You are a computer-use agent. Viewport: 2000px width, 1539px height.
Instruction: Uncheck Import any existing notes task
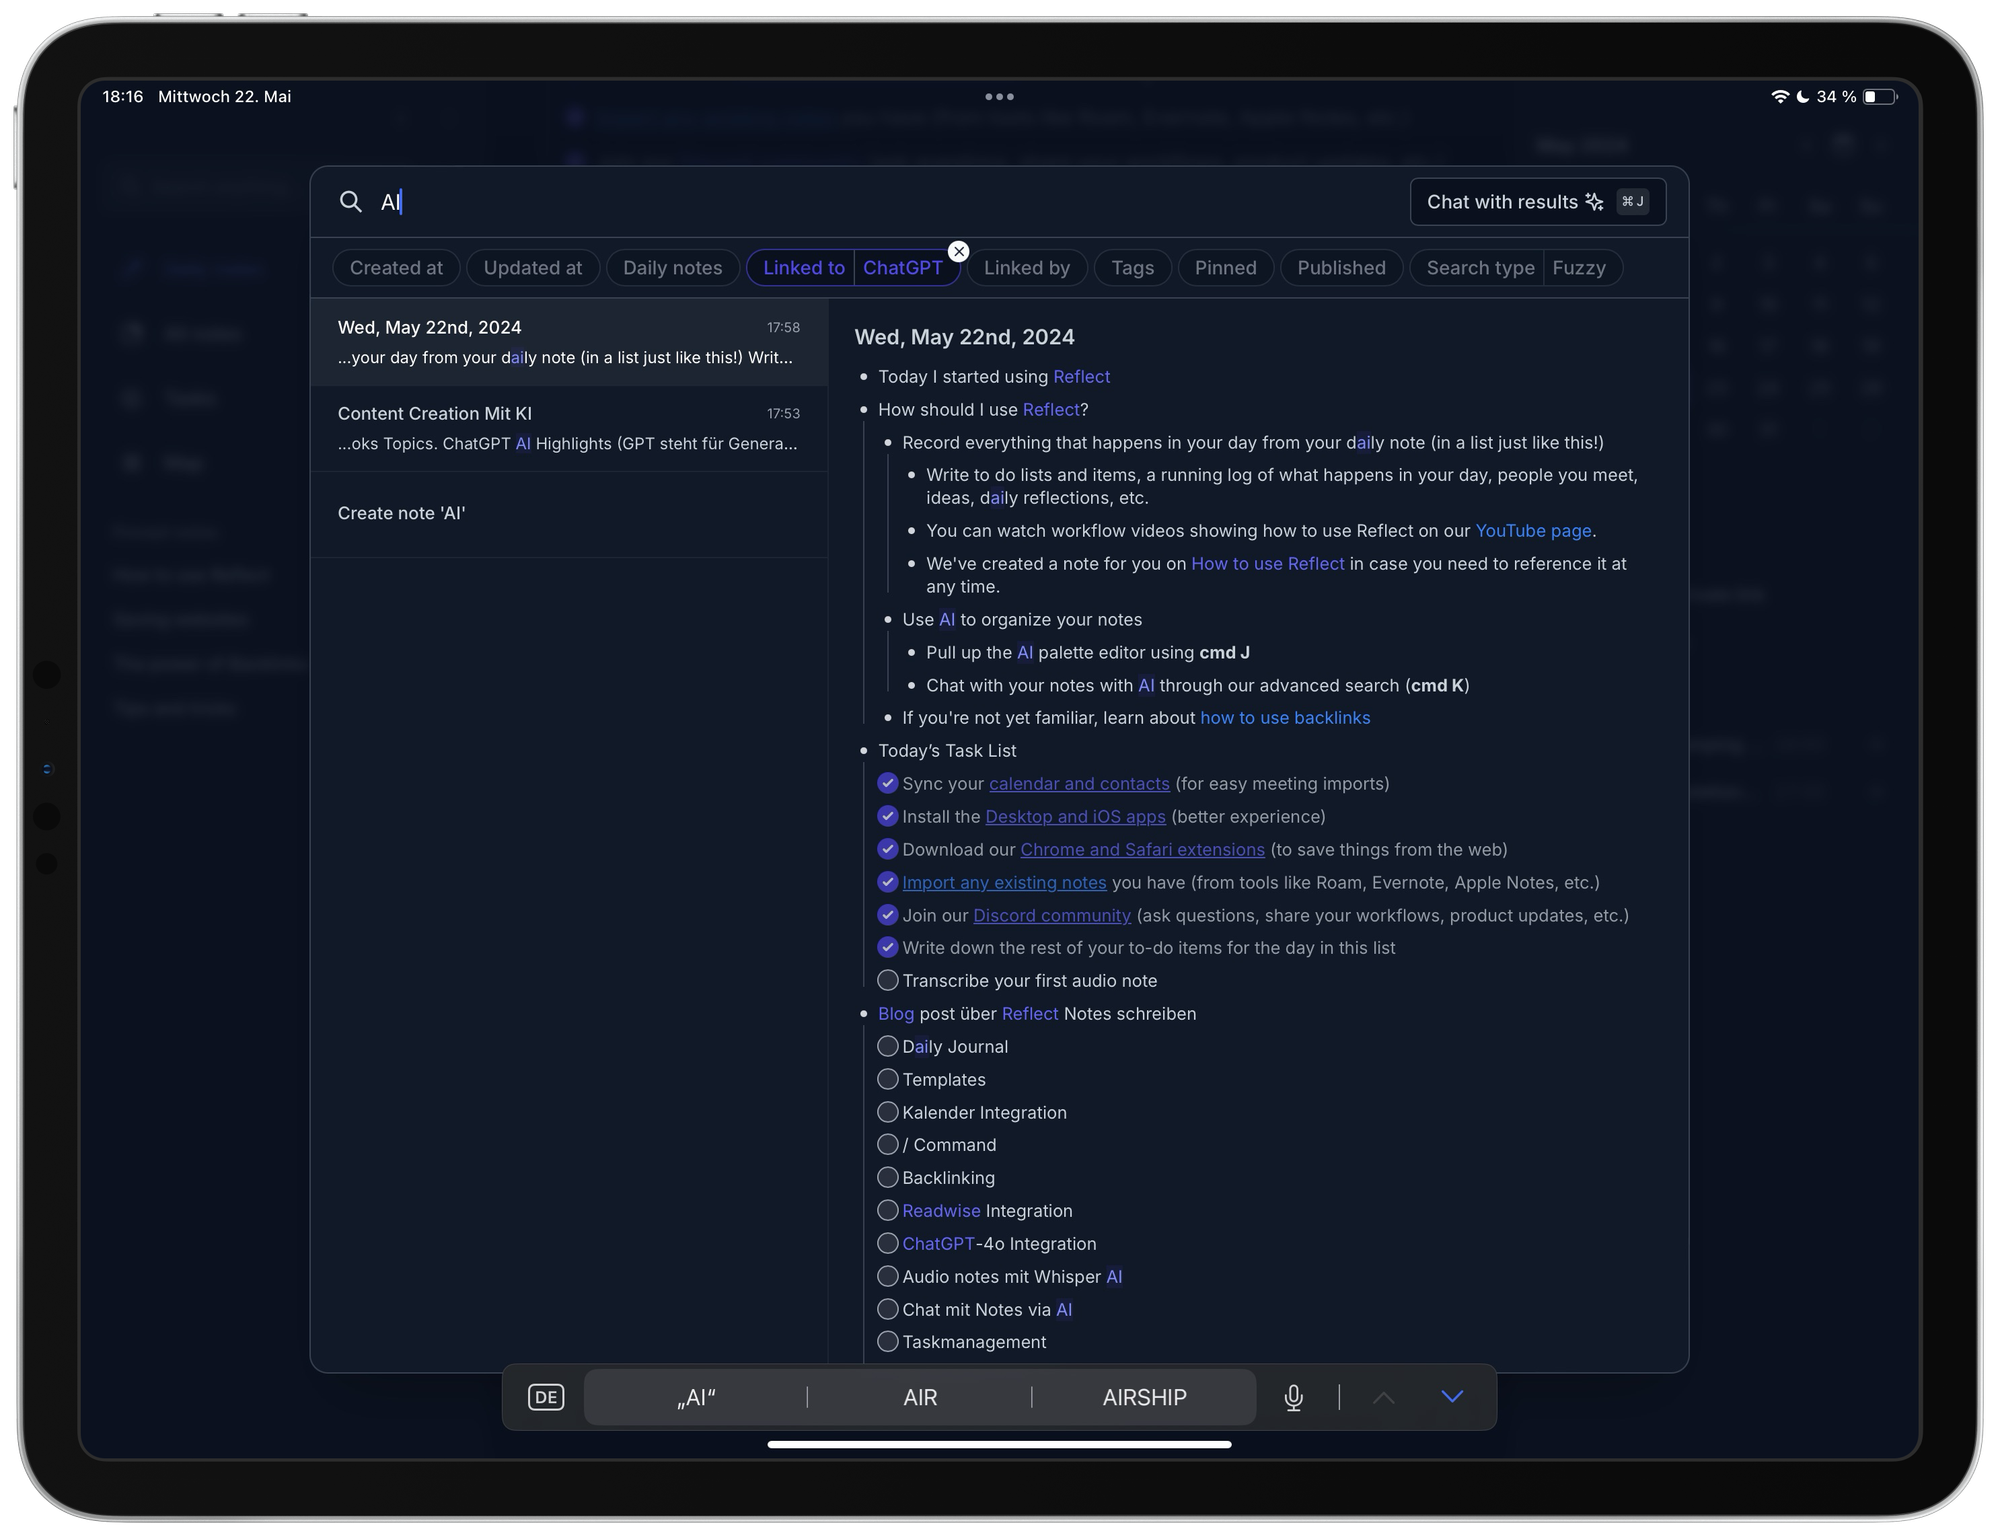click(887, 882)
